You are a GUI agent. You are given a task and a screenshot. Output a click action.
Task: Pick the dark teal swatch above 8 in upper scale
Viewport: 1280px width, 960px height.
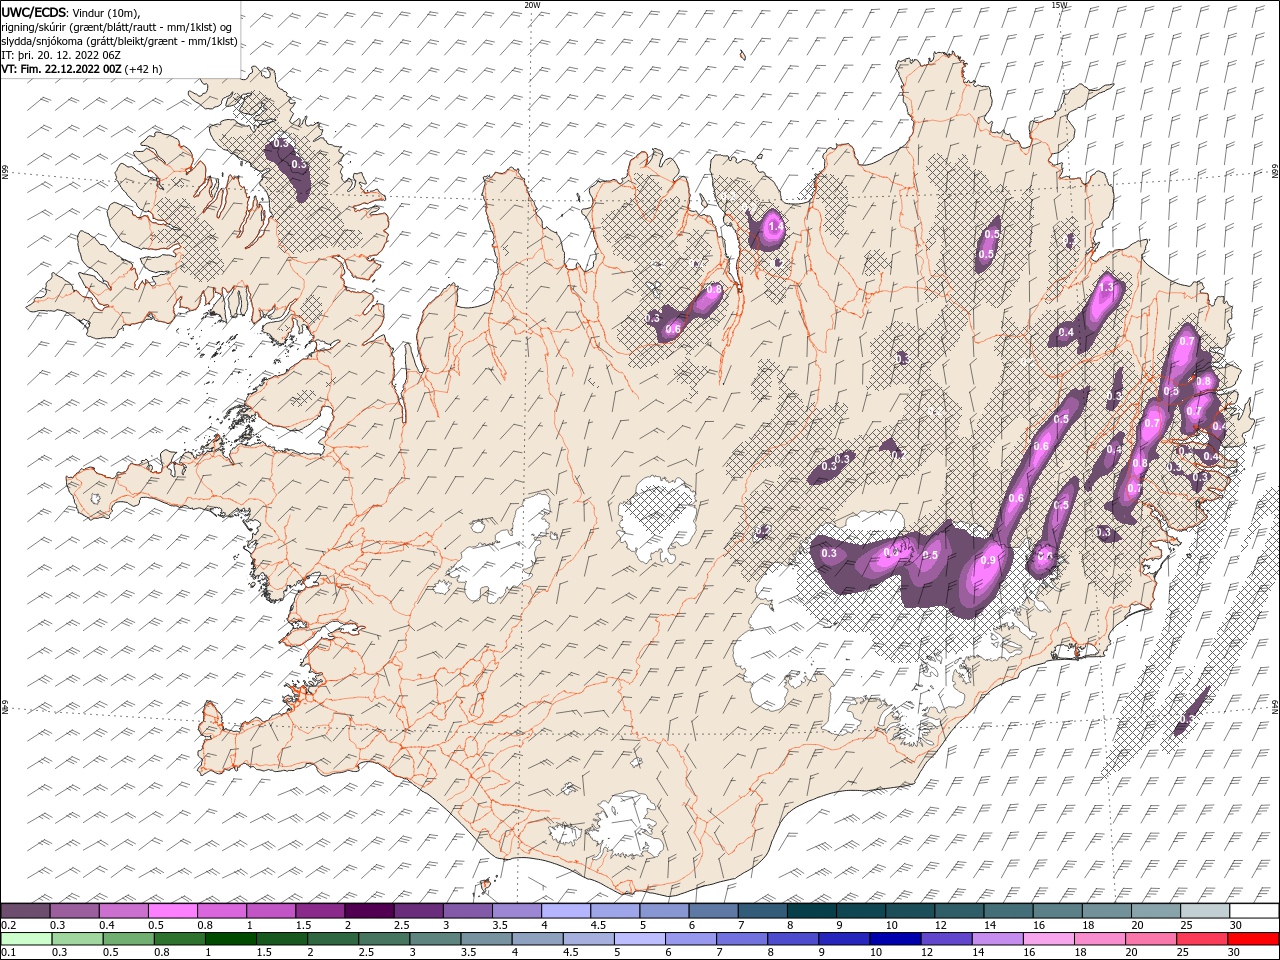811,911
